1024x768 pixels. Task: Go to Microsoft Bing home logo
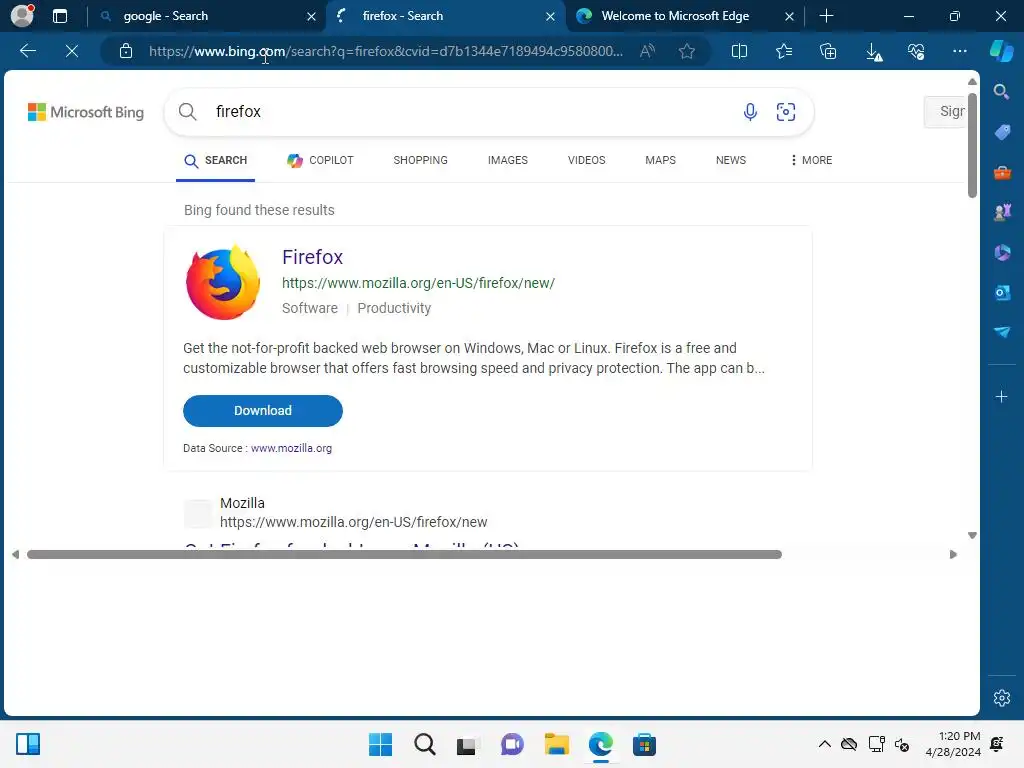click(86, 112)
